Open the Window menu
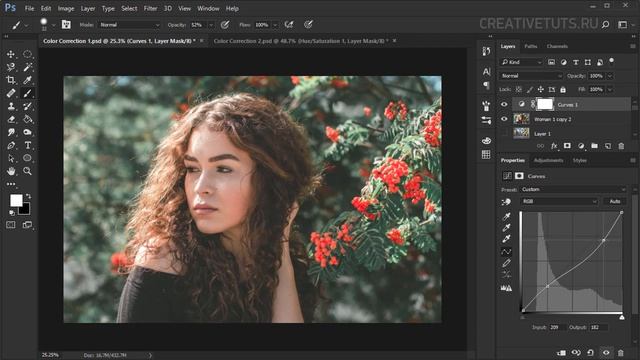Image resolution: width=640 pixels, height=360 pixels. (208, 8)
